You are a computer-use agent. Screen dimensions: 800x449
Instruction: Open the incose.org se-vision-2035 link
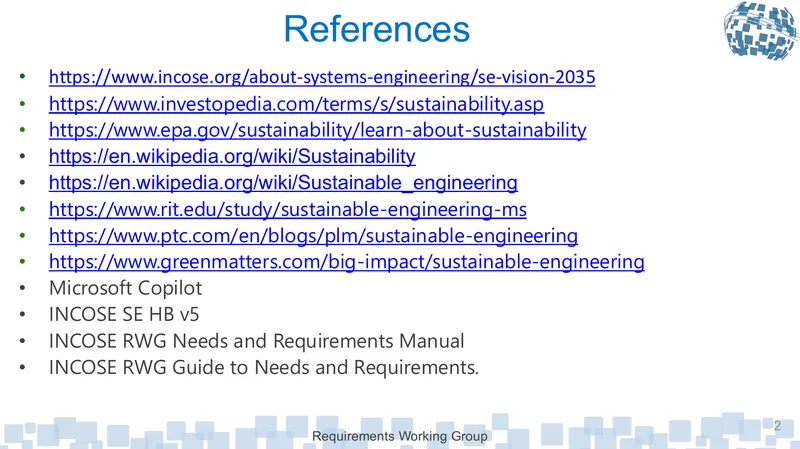coord(322,77)
